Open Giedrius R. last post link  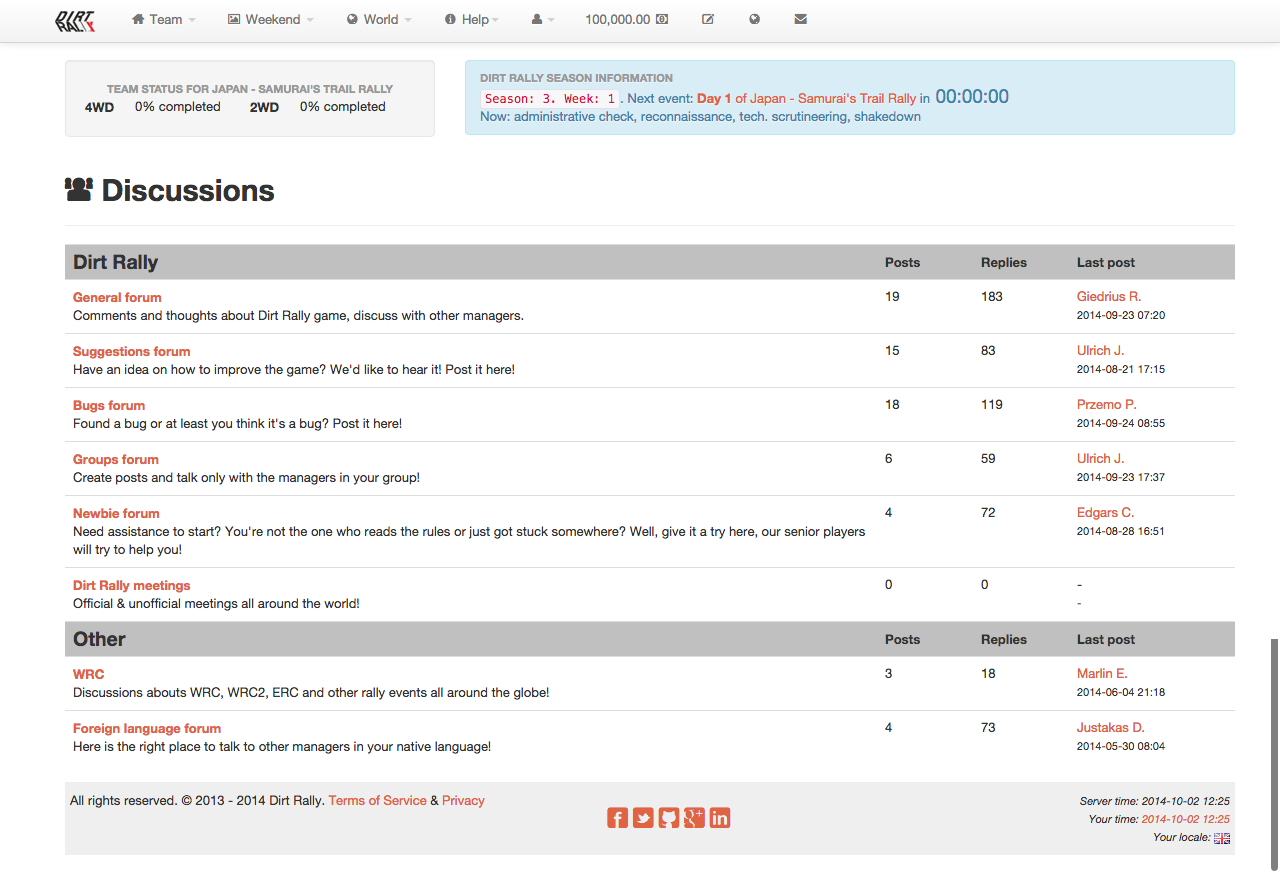pyautogui.click(x=1109, y=296)
